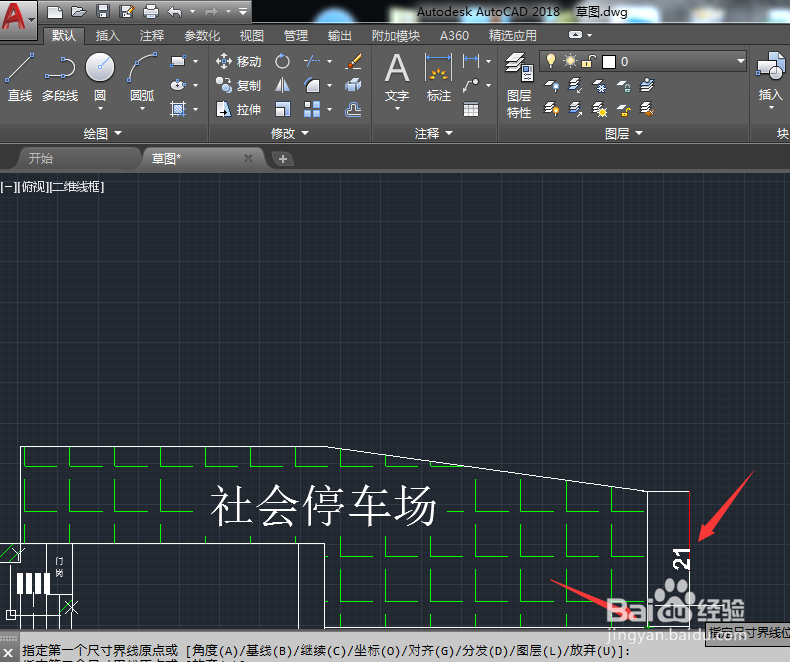Switch to the 插入 ribbon tab

tap(107, 36)
